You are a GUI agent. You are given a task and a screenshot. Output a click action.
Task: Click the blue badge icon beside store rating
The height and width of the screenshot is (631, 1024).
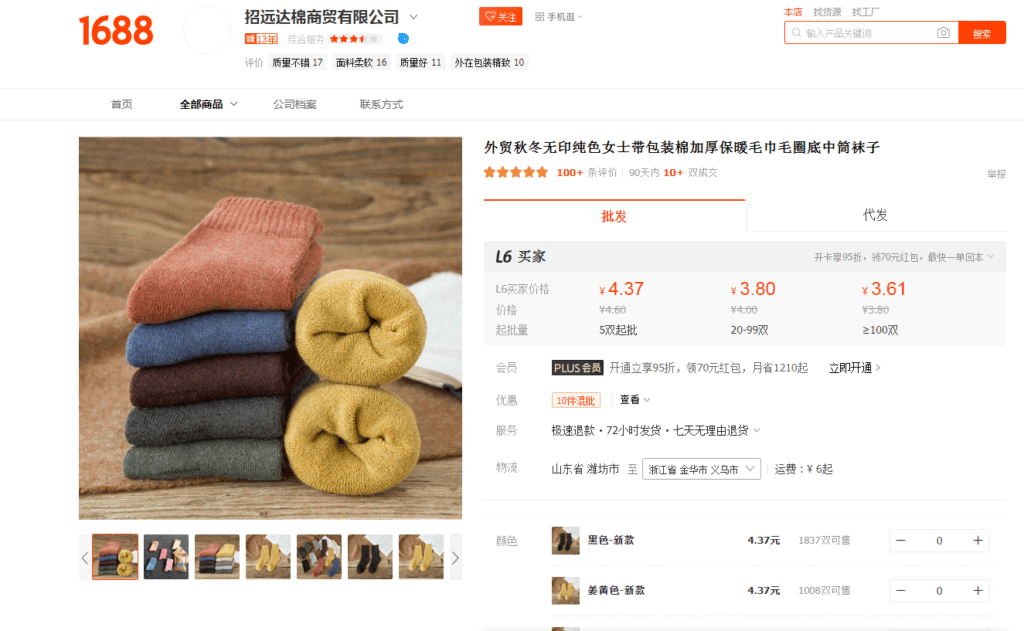click(x=404, y=39)
